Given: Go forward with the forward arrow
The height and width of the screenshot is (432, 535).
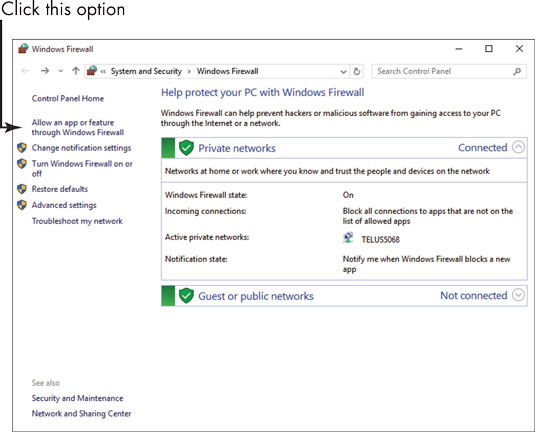Looking at the screenshot, I should [x=45, y=71].
